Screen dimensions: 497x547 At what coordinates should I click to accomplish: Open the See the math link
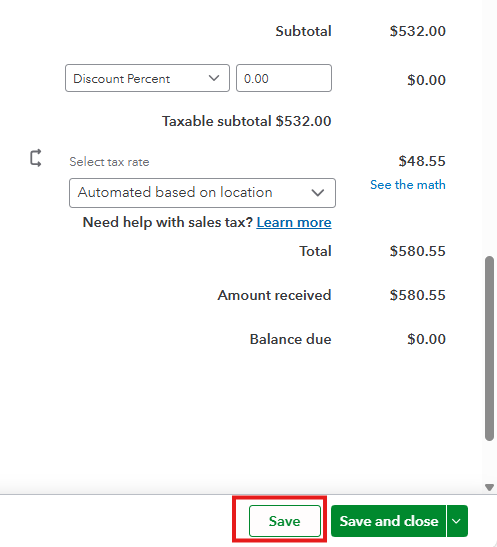coord(408,185)
